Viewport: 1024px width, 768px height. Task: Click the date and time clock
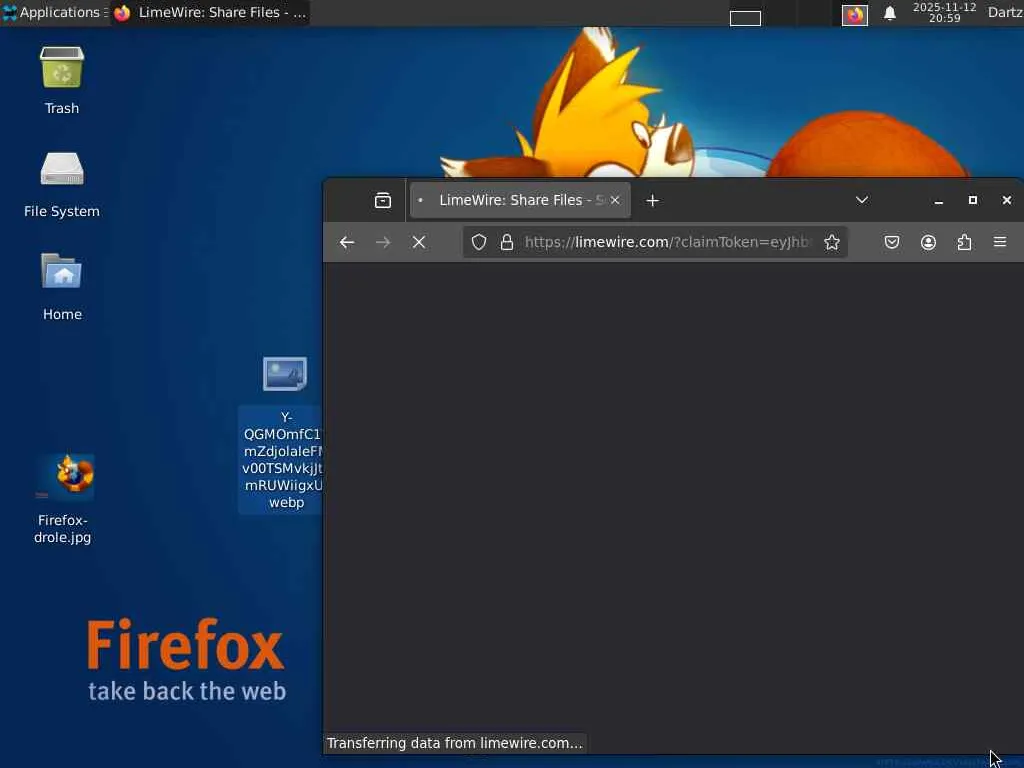(x=944, y=12)
